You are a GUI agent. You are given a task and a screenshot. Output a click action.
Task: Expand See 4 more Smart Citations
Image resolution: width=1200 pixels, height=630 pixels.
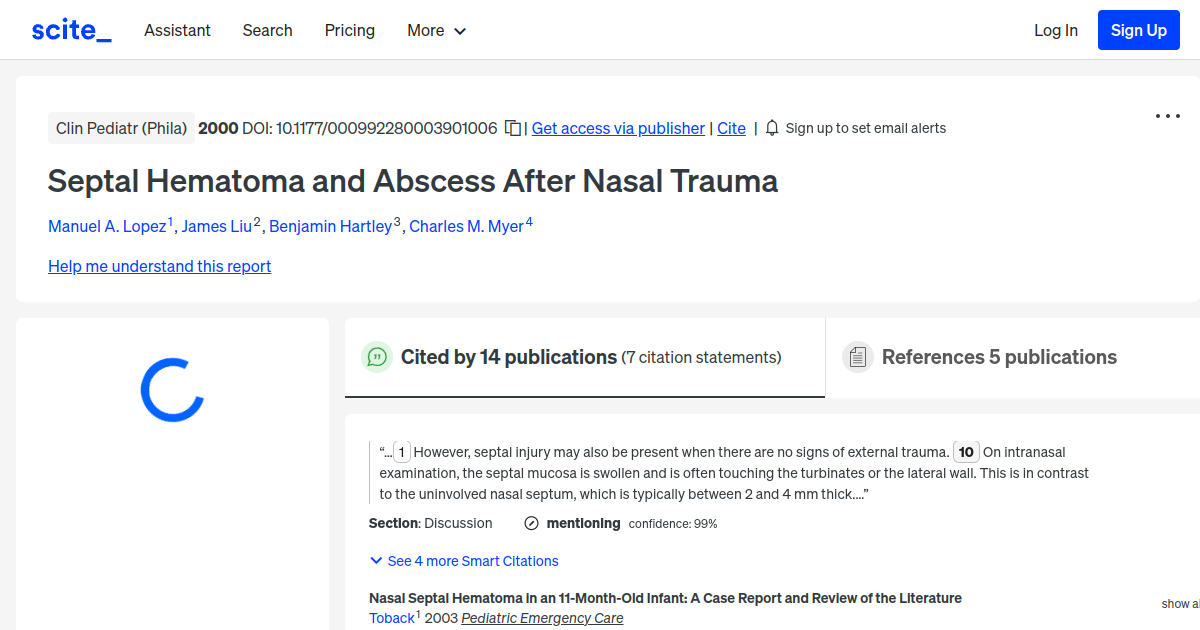(x=463, y=561)
